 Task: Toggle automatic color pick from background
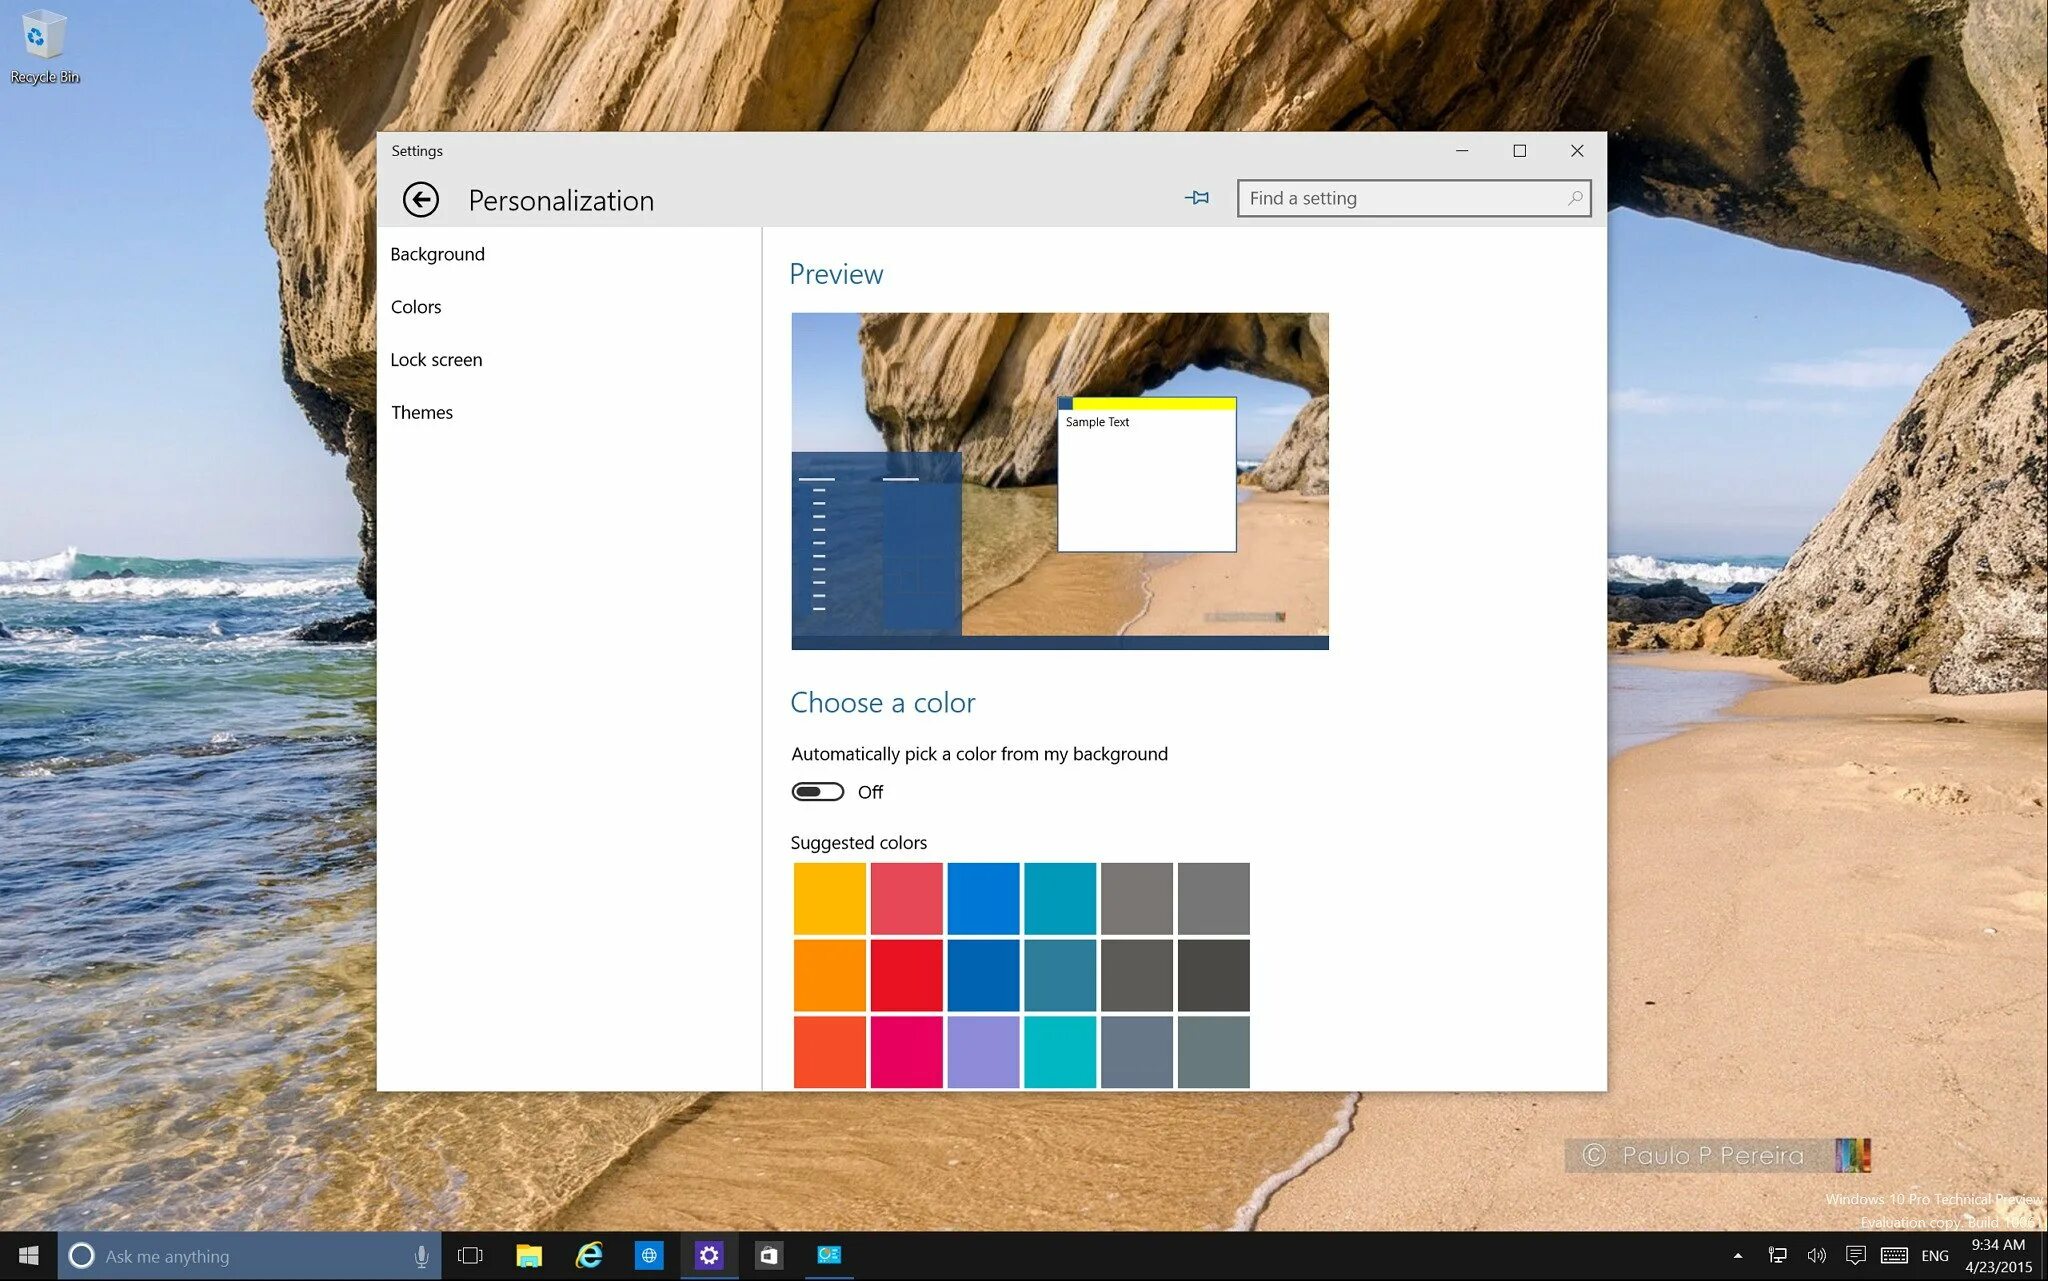(818, 792)
